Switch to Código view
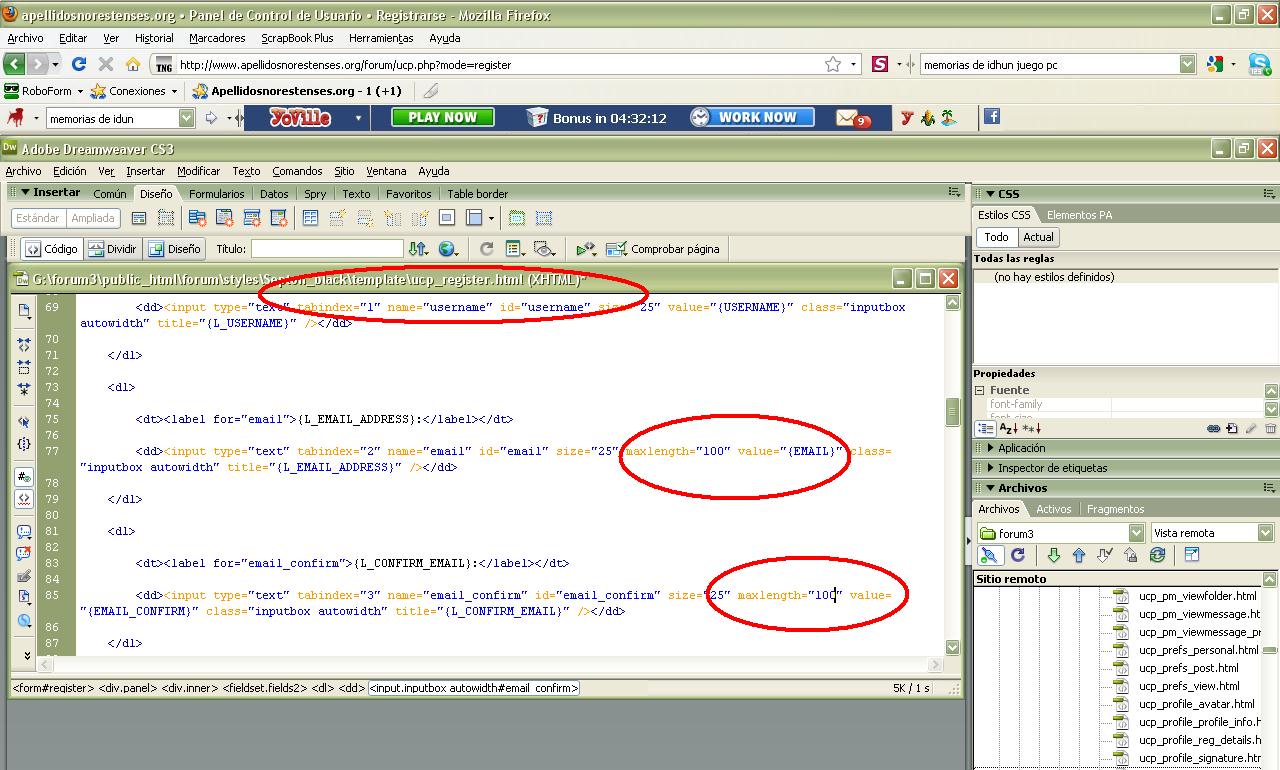This screenshot has height=770, width=1280. coord(51,249)
